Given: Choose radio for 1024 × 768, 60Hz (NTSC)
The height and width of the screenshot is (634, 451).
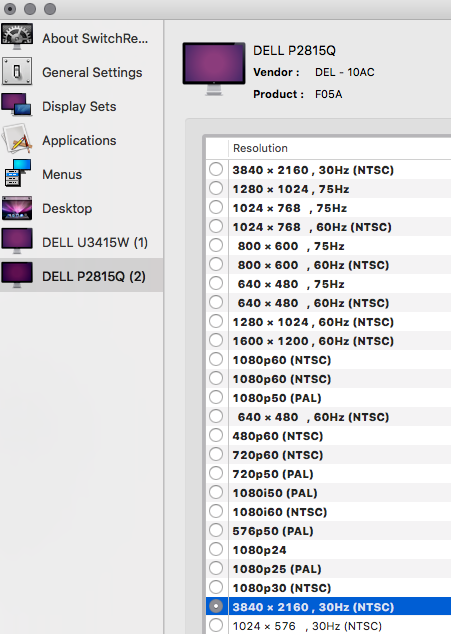Looking at the screenshot, I should click(216, 226).
